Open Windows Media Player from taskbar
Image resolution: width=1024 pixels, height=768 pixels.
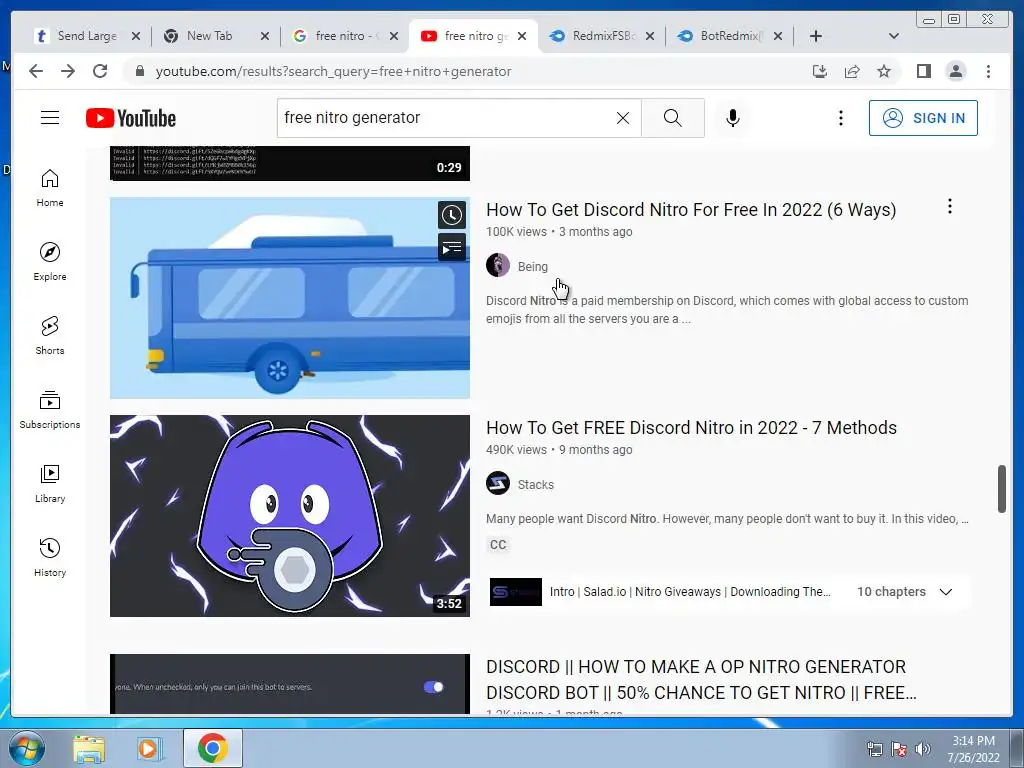(x=149, y=749)
